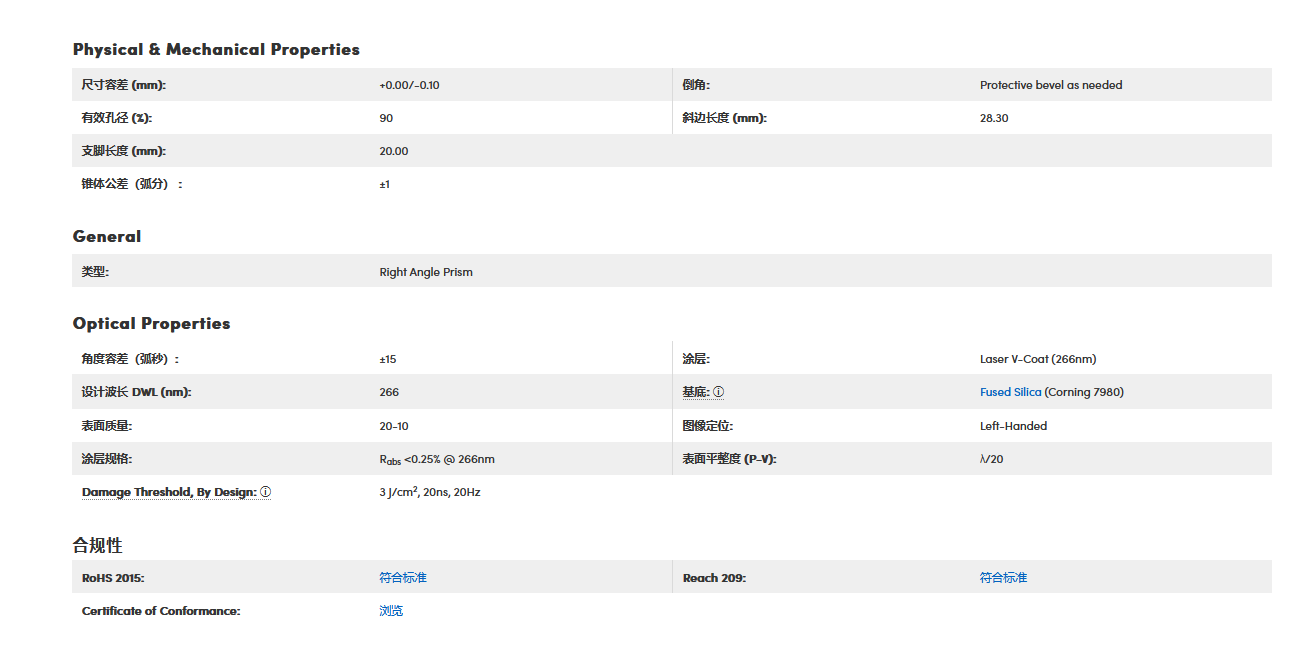Click the General section heading
The height and width of the screenshot is (656, 1292).
pyautogui.click(x=107, y=236)
